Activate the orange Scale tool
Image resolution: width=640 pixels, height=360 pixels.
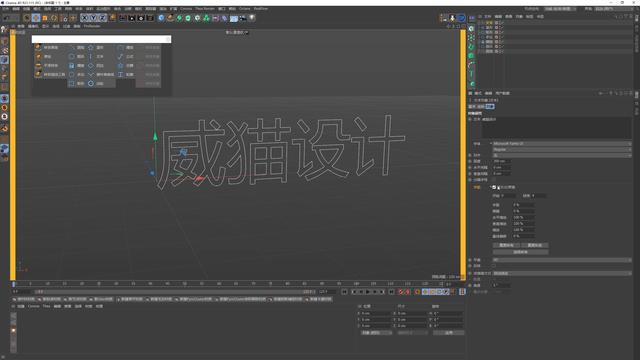click(45, 18)
